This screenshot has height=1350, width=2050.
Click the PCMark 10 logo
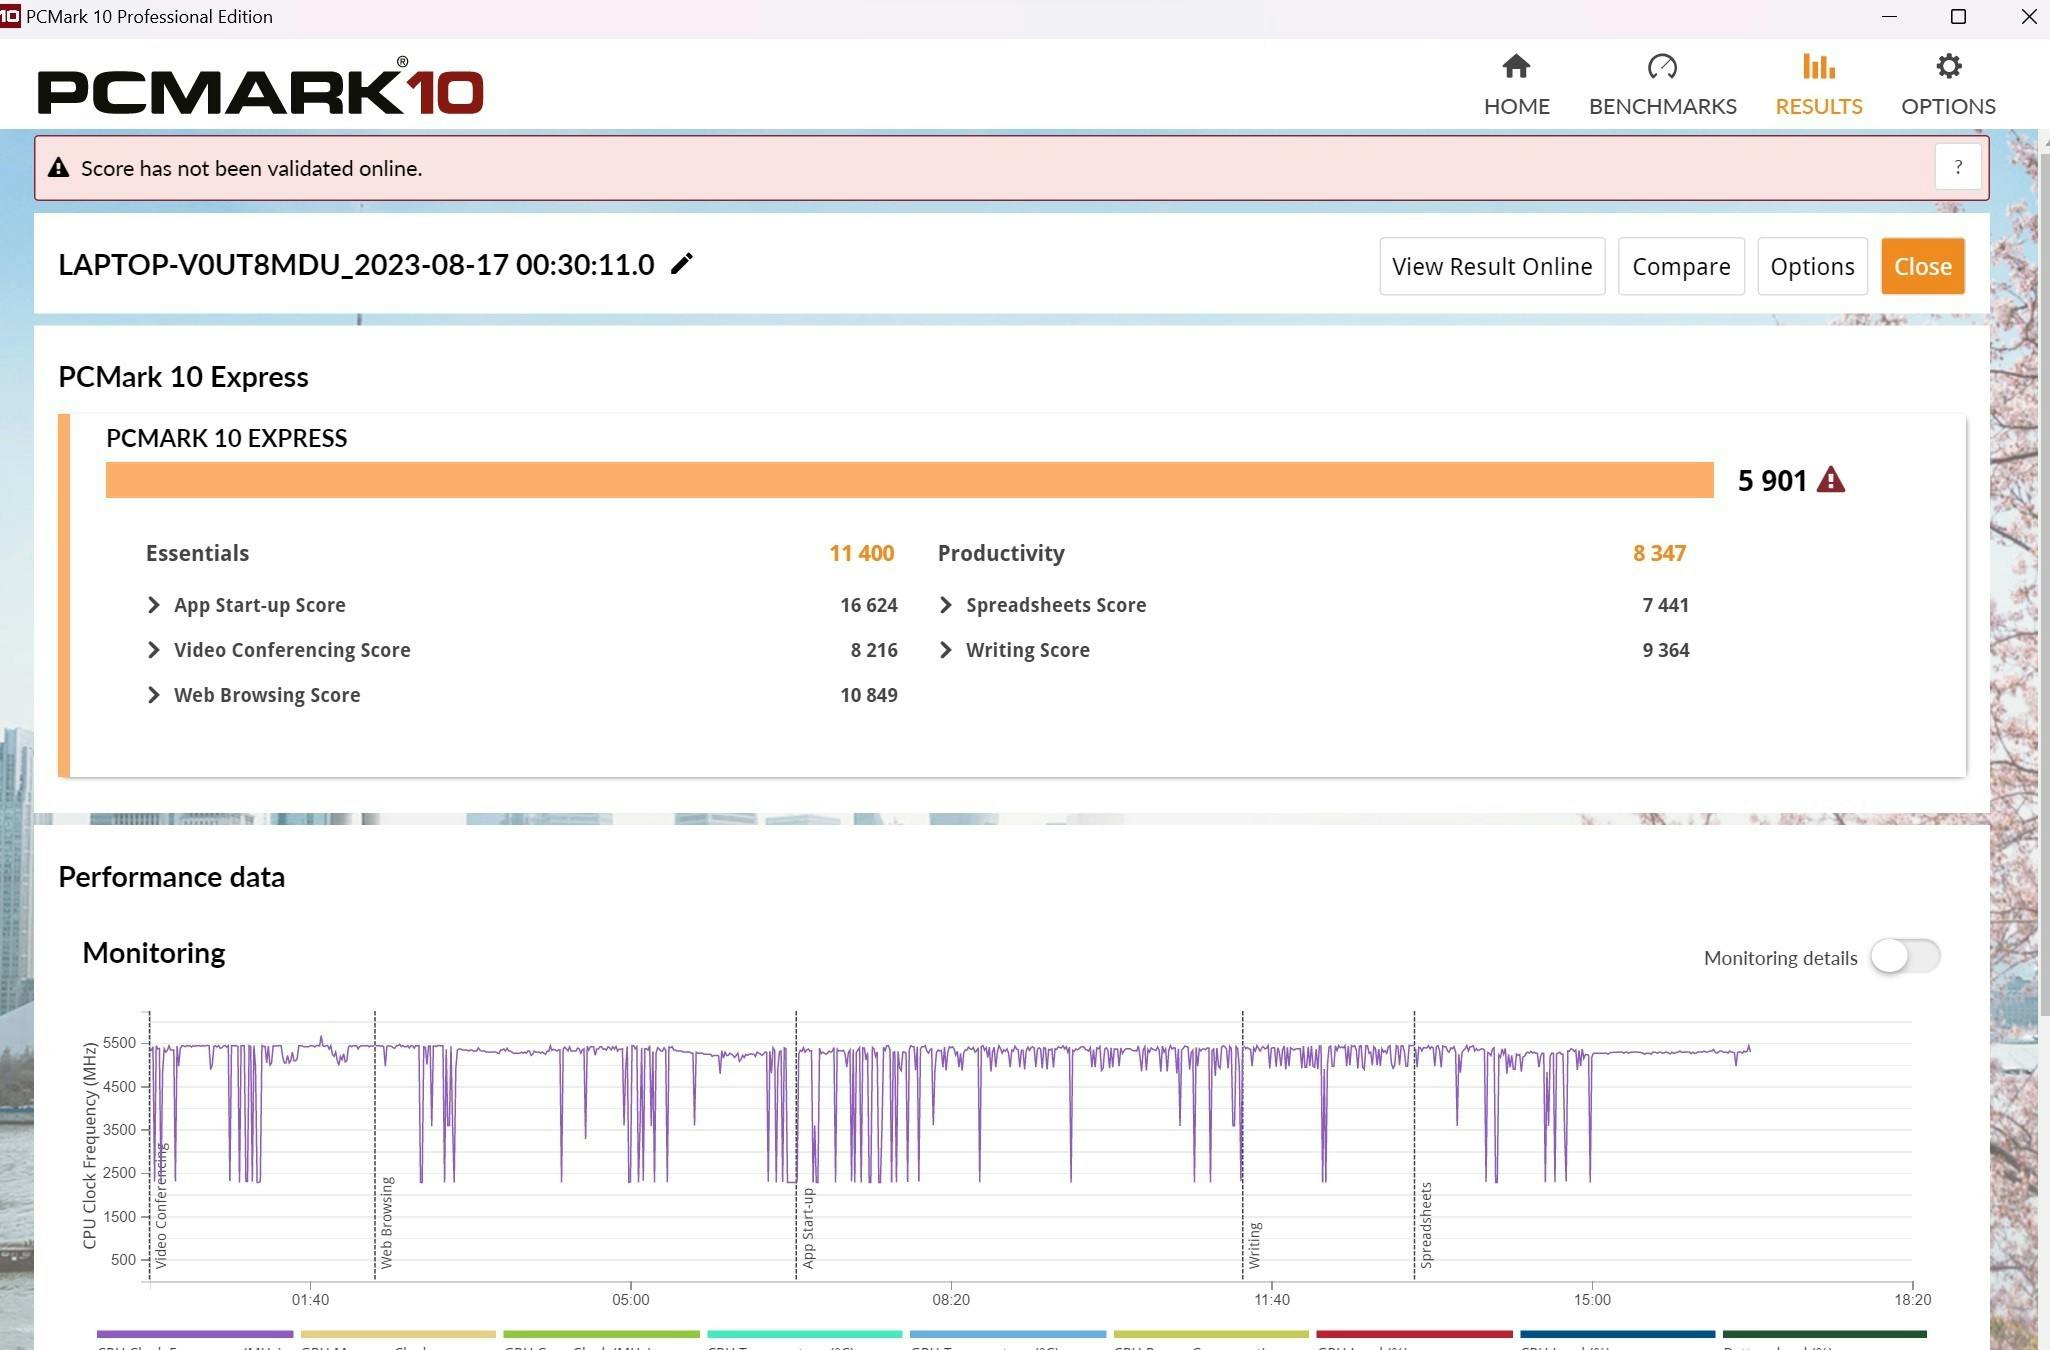pyautogui.click(x=260, y=88)
